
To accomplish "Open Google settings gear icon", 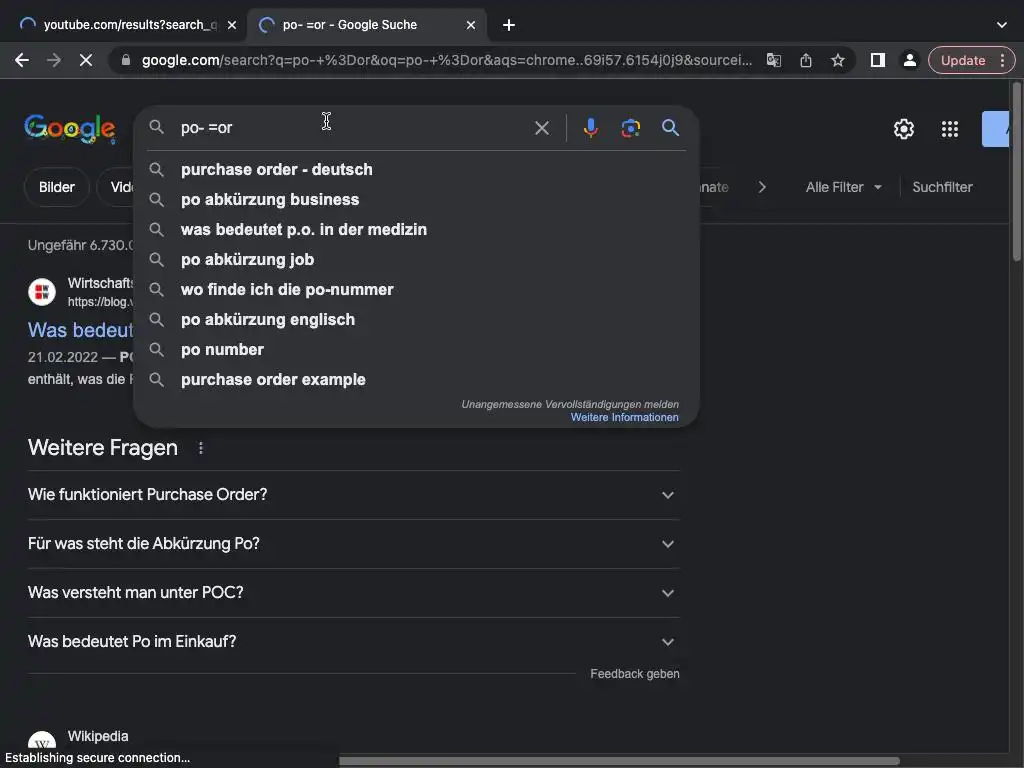I will pyautogui.click(x=904, y=129).
